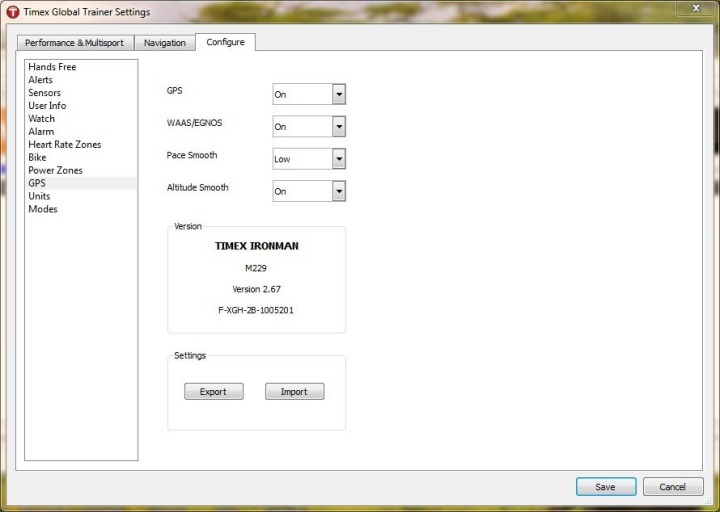The height and width of the screenshot is (512, 720).
Task: Switch to the Performance & Multisport tab
Action: (75, 43)
